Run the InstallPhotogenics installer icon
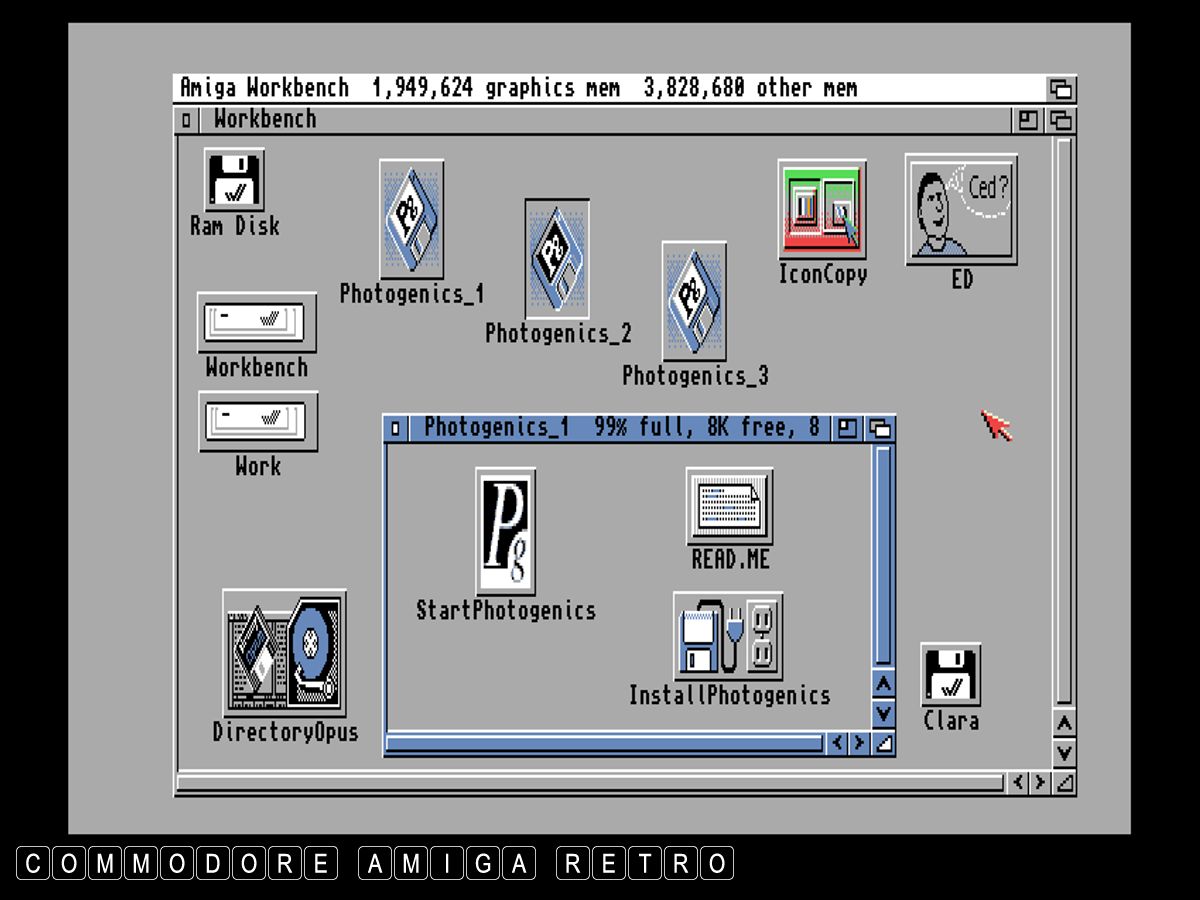Screen dimensions: 1200x900 (x=728, y=636)
